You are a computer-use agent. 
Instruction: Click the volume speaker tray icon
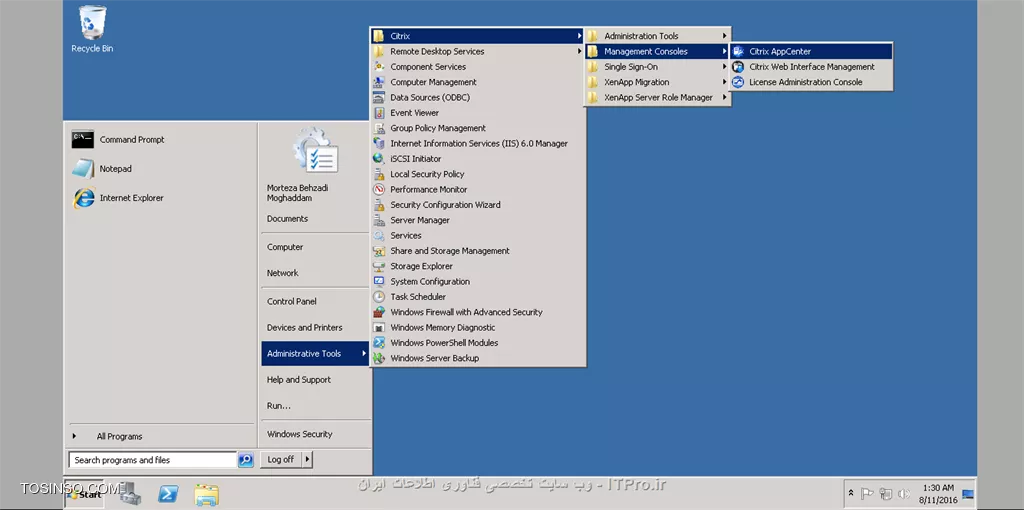click(x=904, y=494)
